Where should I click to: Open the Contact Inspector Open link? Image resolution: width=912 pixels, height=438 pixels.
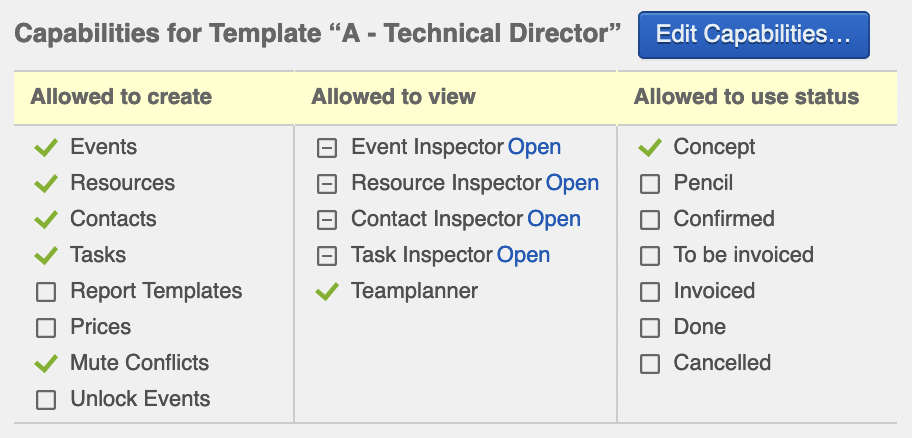pyautogui.click(x=554, y=219)
